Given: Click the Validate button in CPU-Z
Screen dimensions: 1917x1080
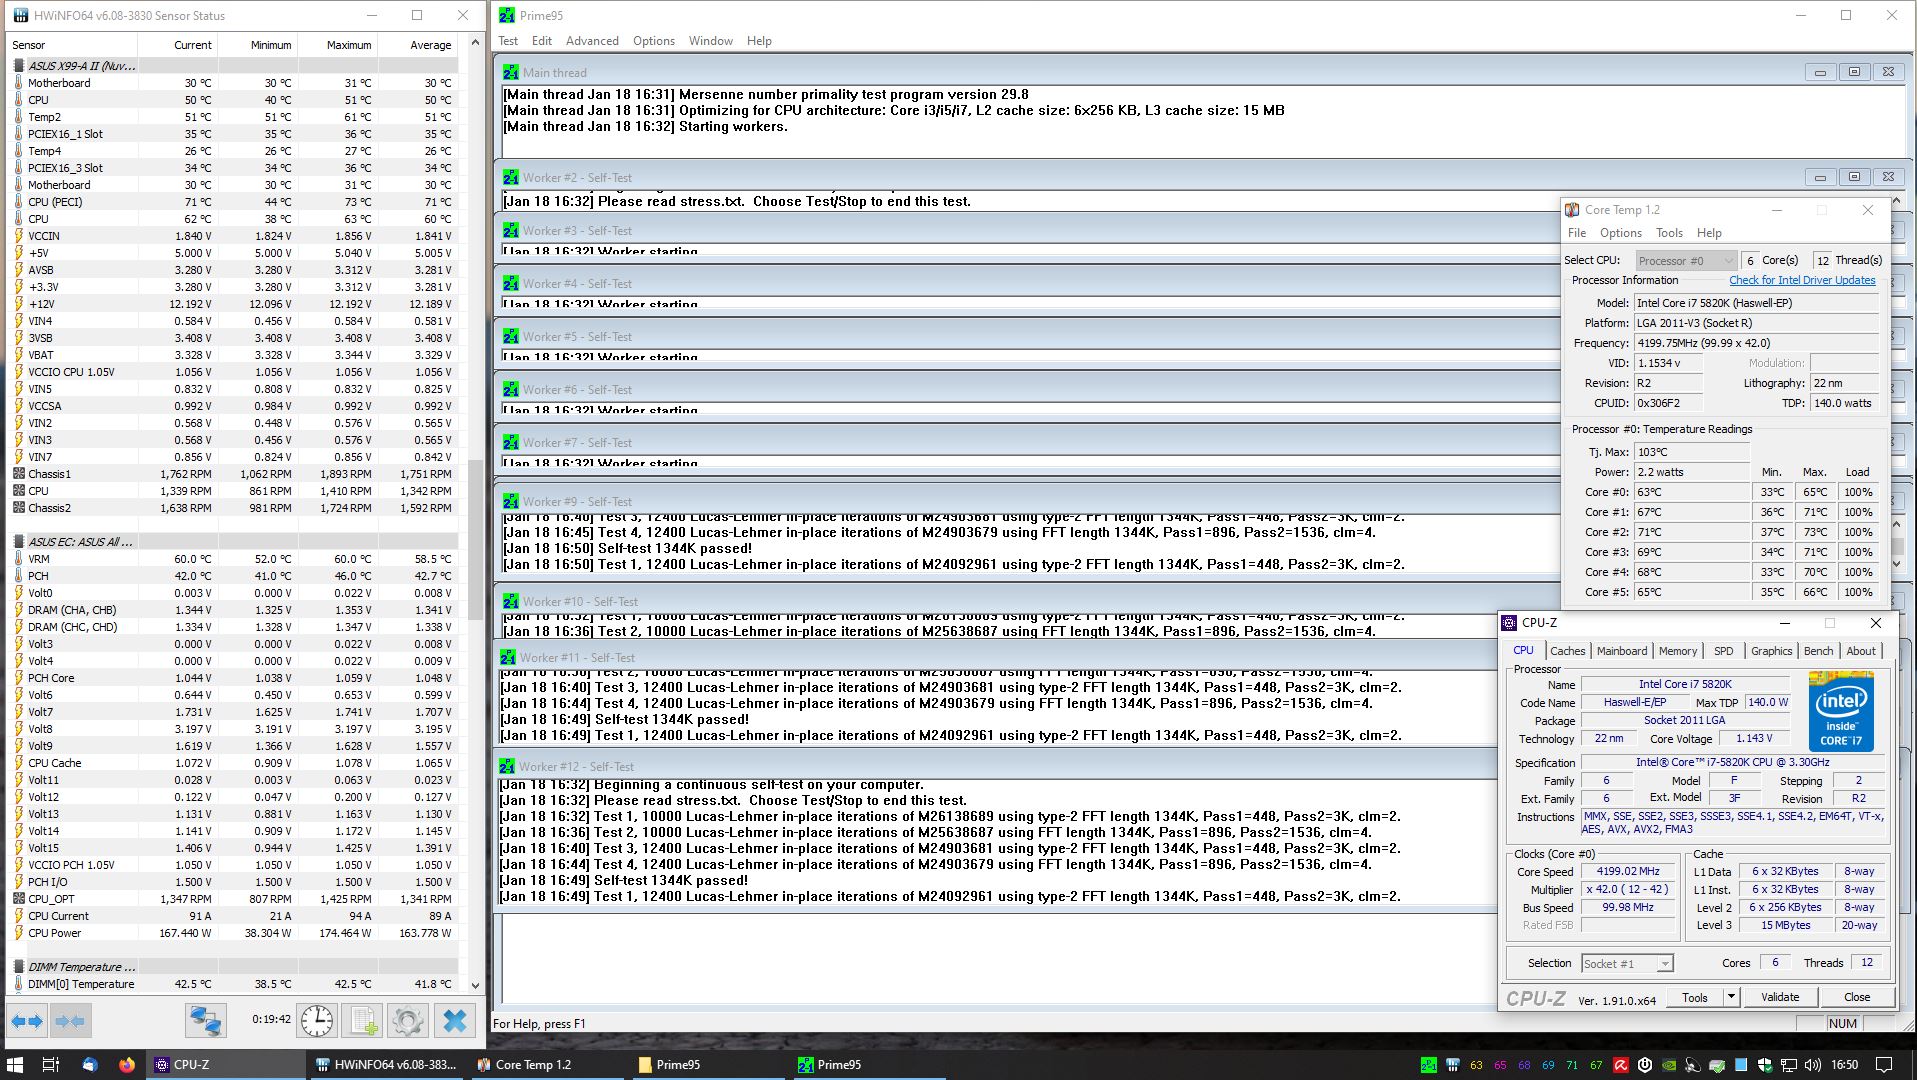Looking at the screenshot, I should click(x=1780, y=997).
